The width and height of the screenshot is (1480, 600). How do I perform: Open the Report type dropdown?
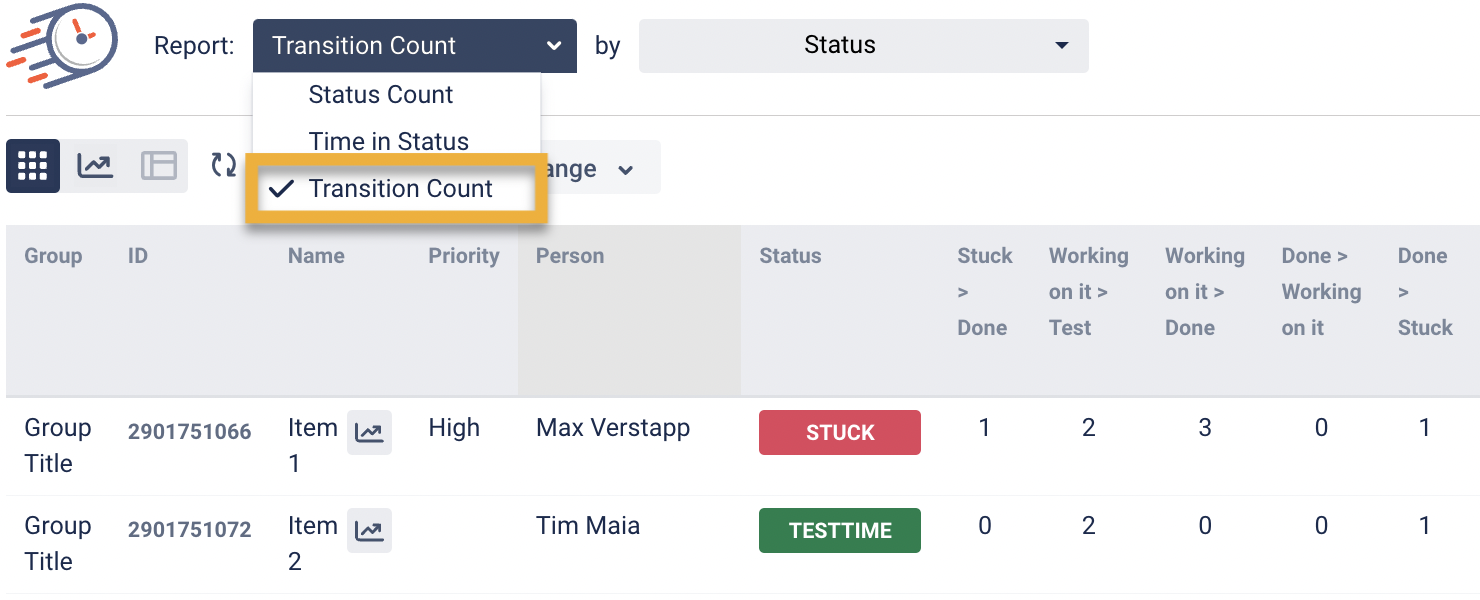pyautogui.click(x=414, y=46)
